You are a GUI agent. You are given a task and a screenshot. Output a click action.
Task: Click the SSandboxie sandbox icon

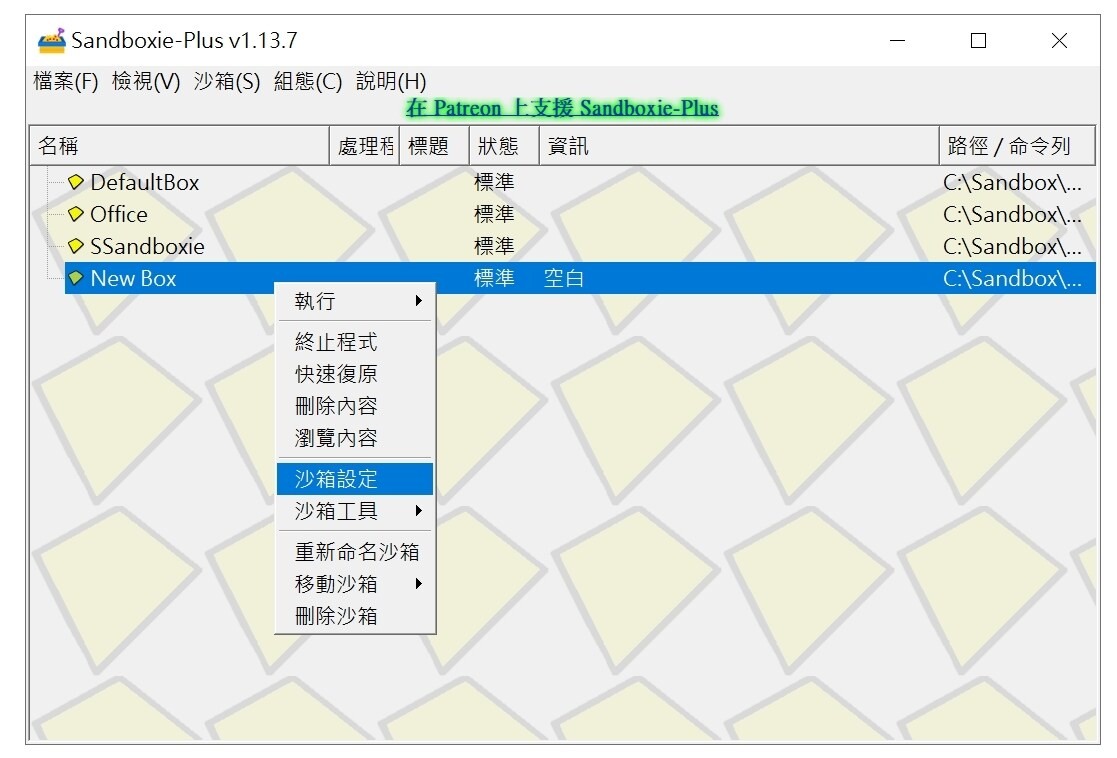click(77, 246)
